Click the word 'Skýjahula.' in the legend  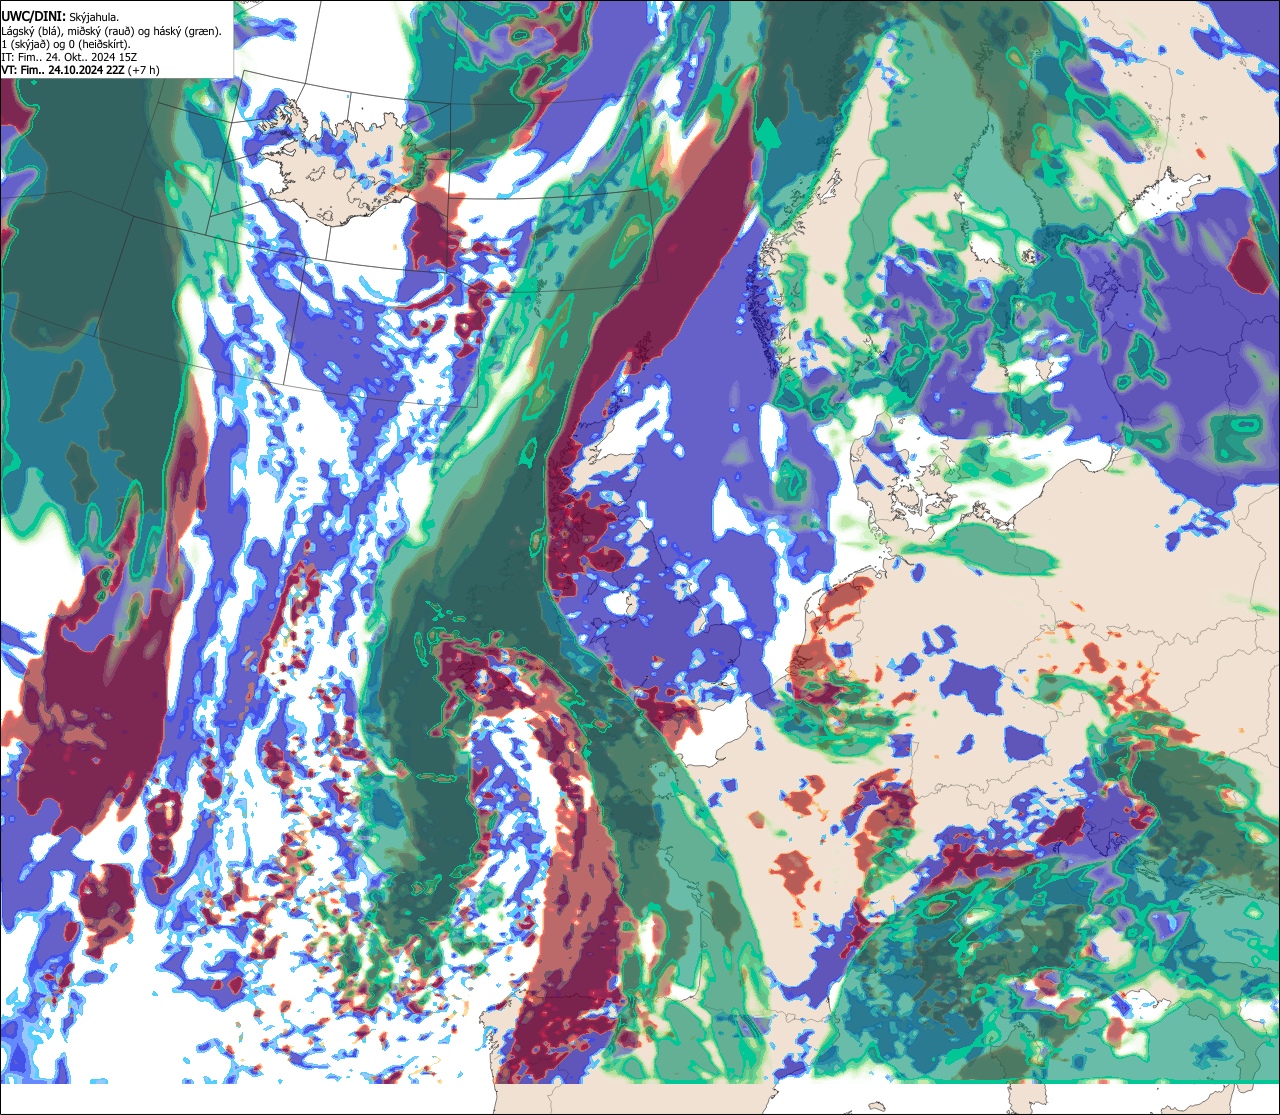(x=94, y=18)
